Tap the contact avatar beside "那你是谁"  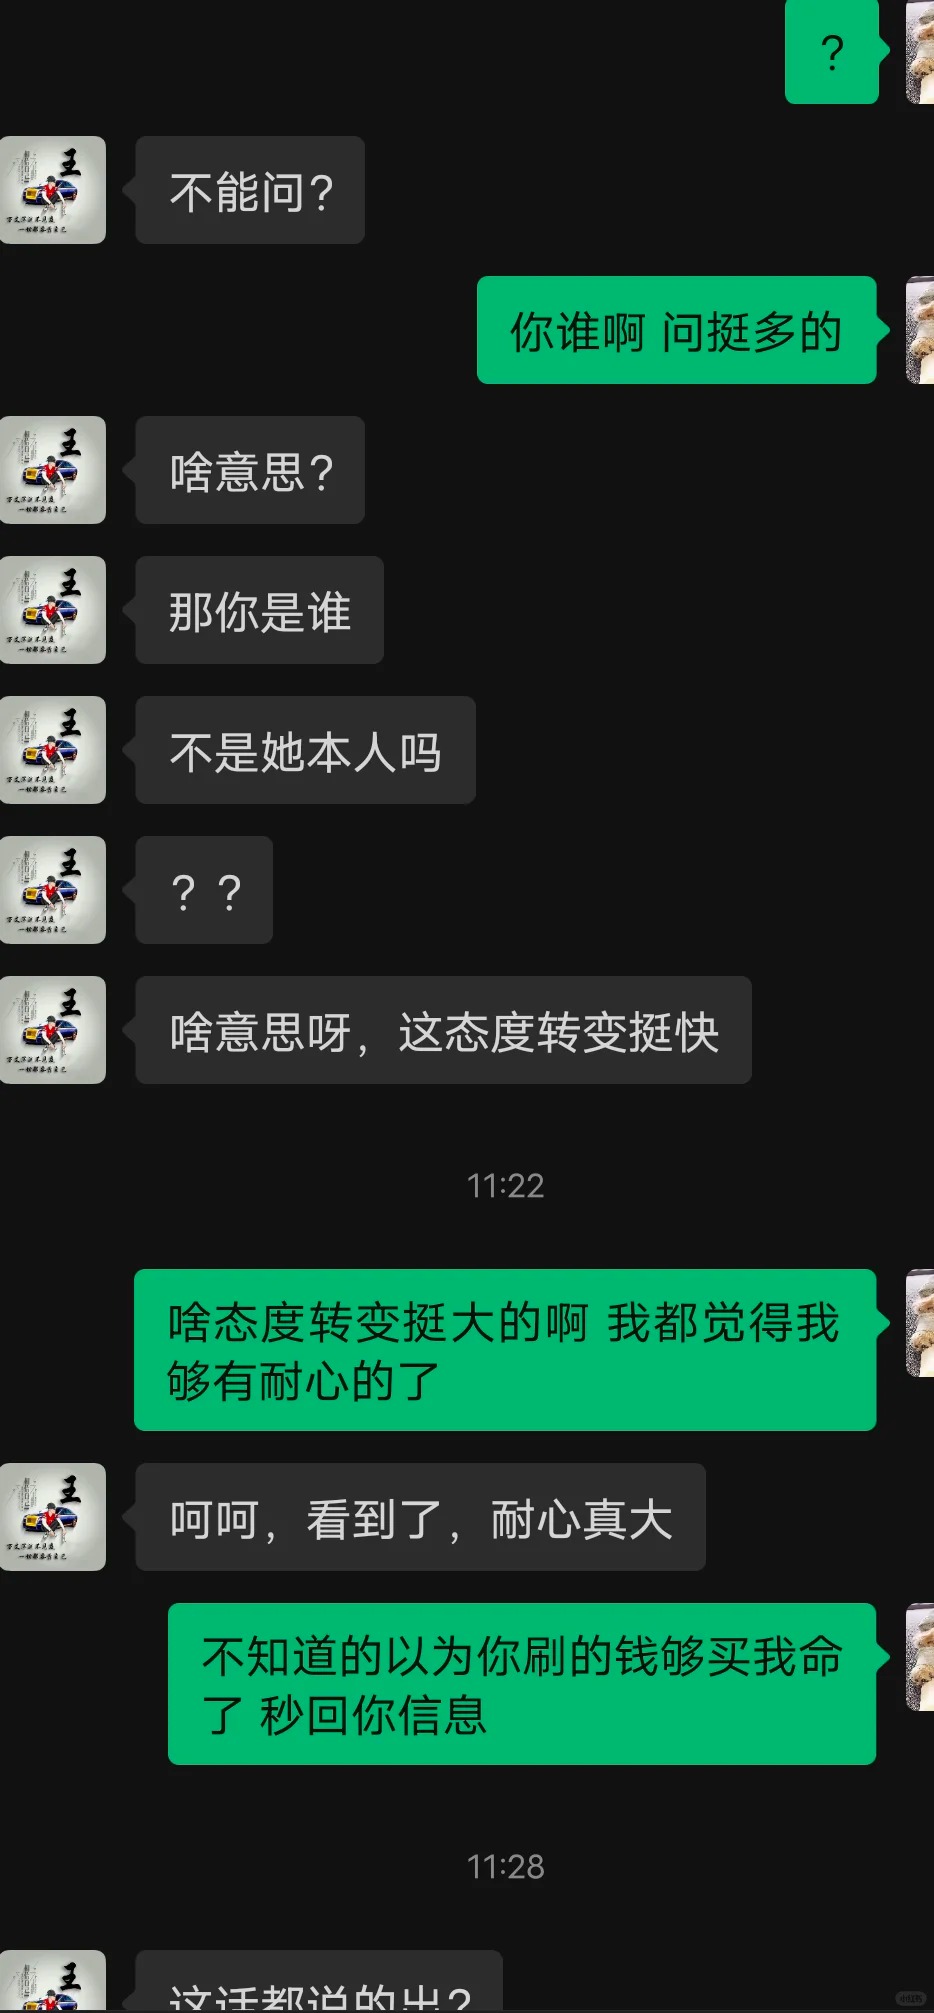point(53,610)
